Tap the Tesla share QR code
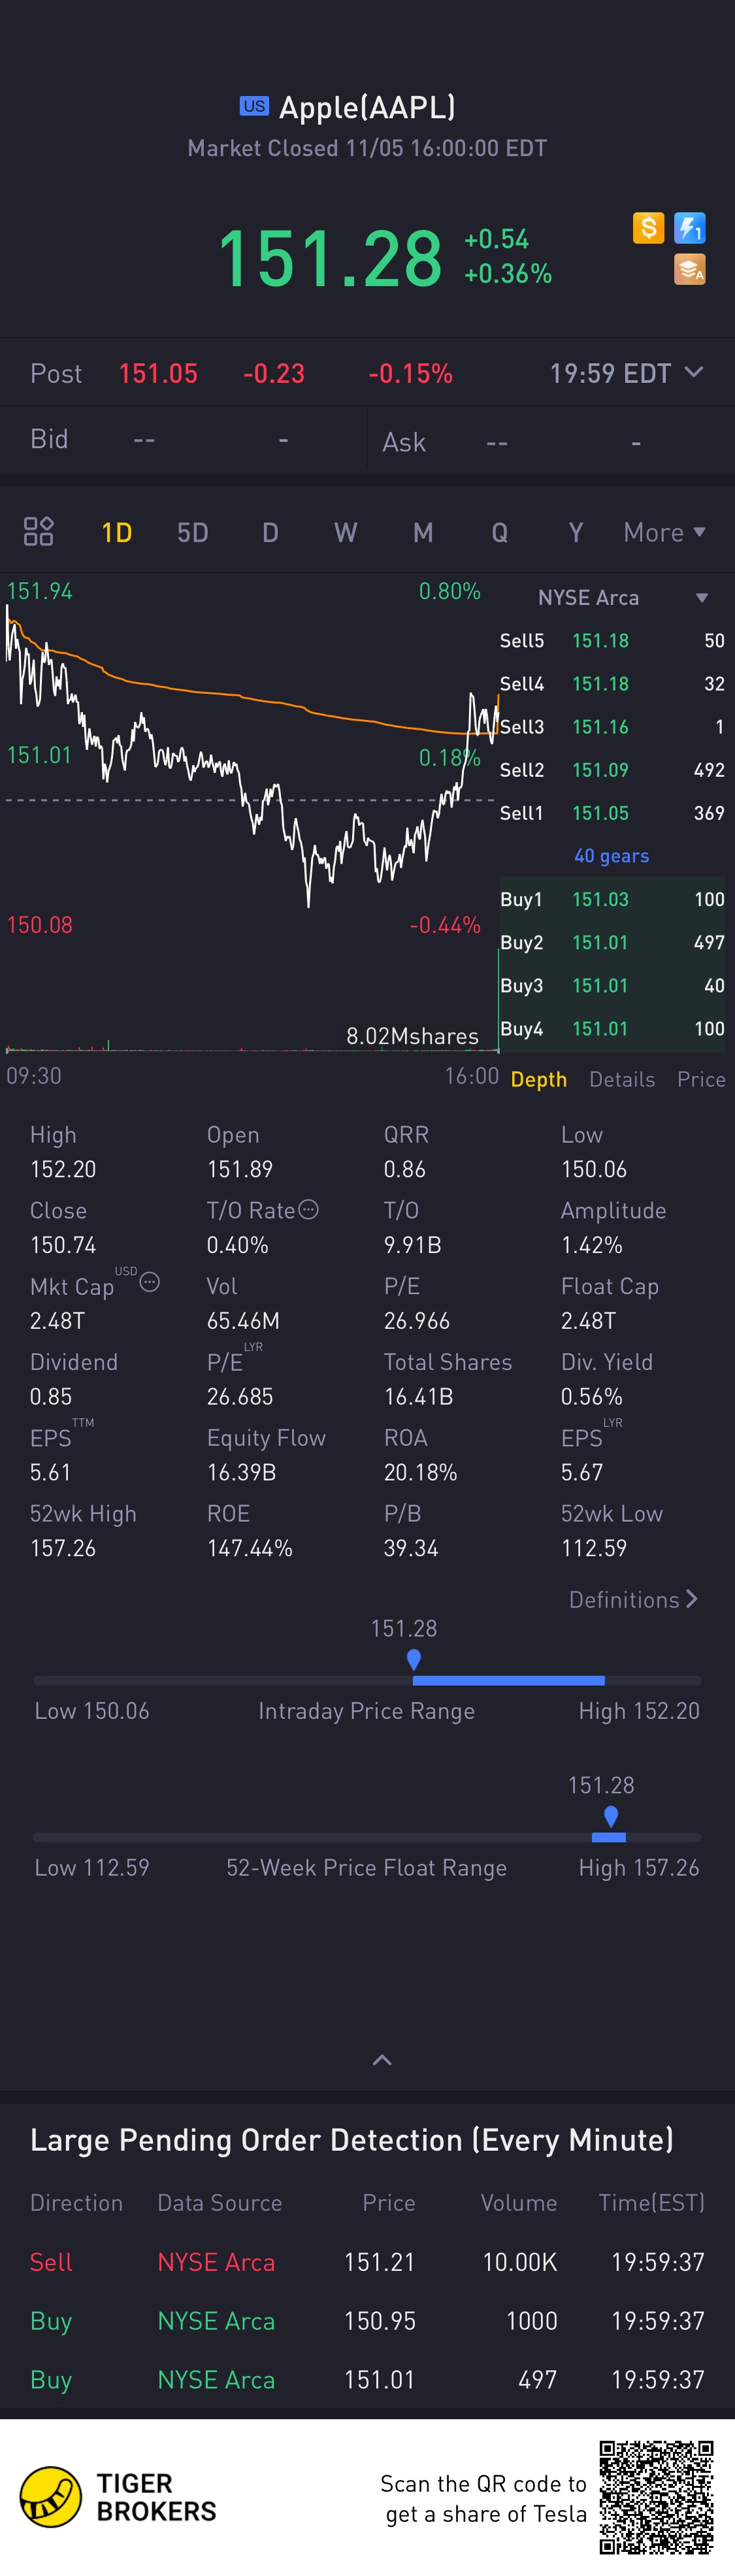Image resolution: width=735 pixels, height=2576 pixels. [x=656, y=2497]
